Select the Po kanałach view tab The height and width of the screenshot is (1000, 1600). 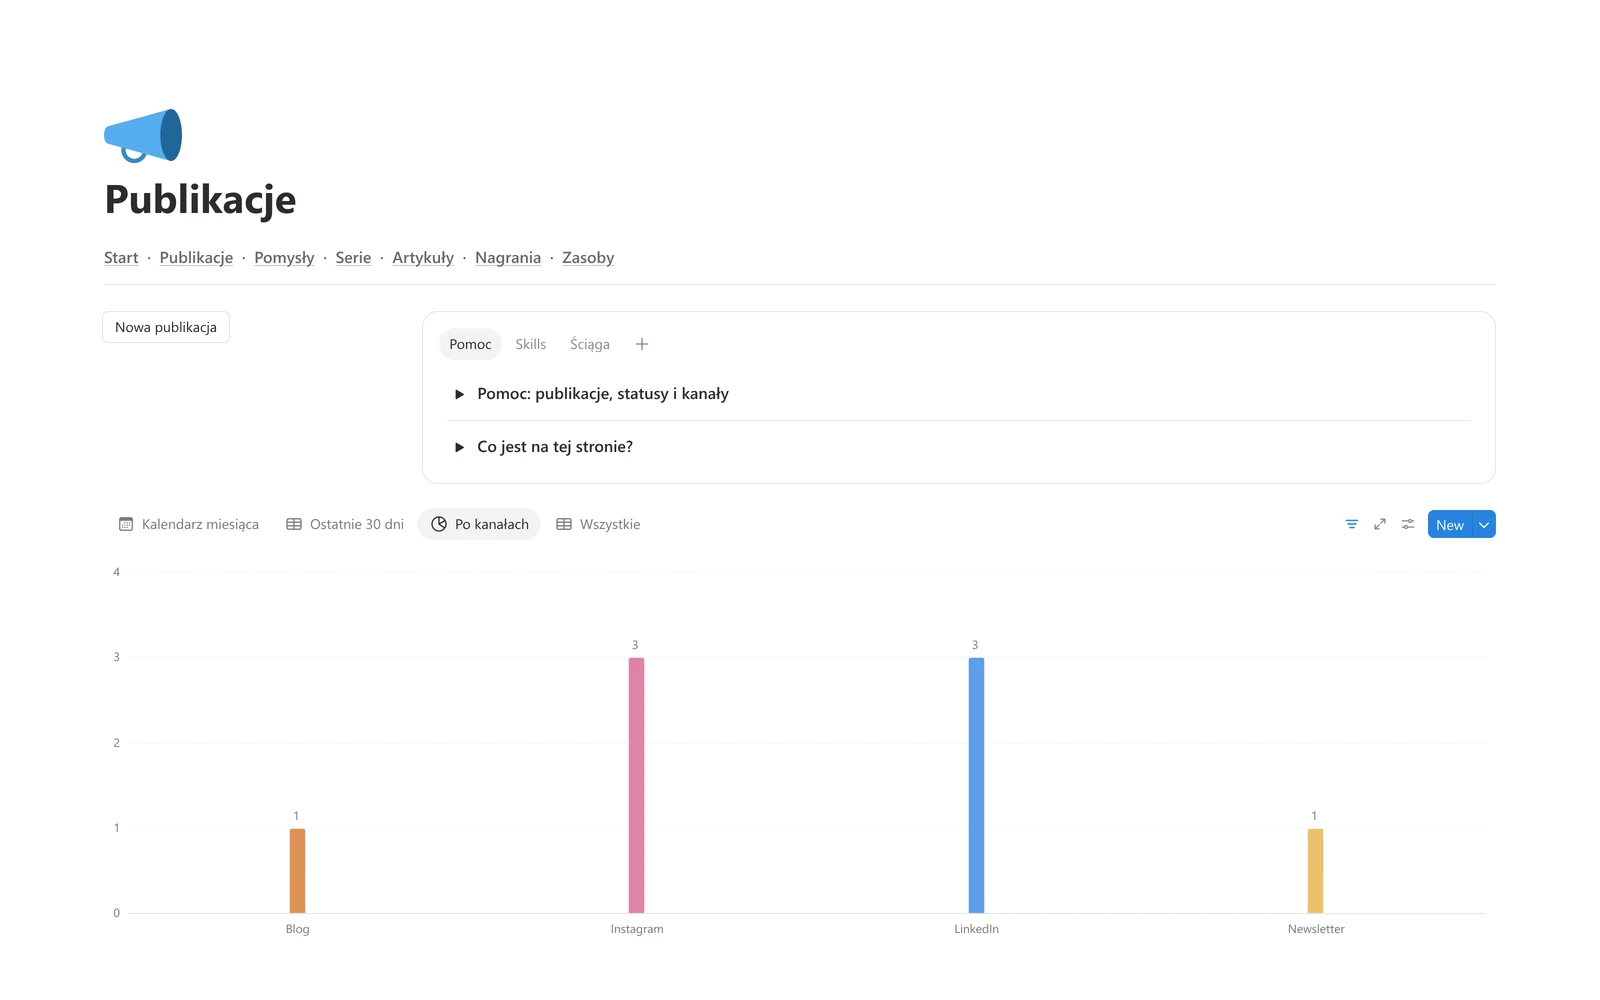pos(479,524)
